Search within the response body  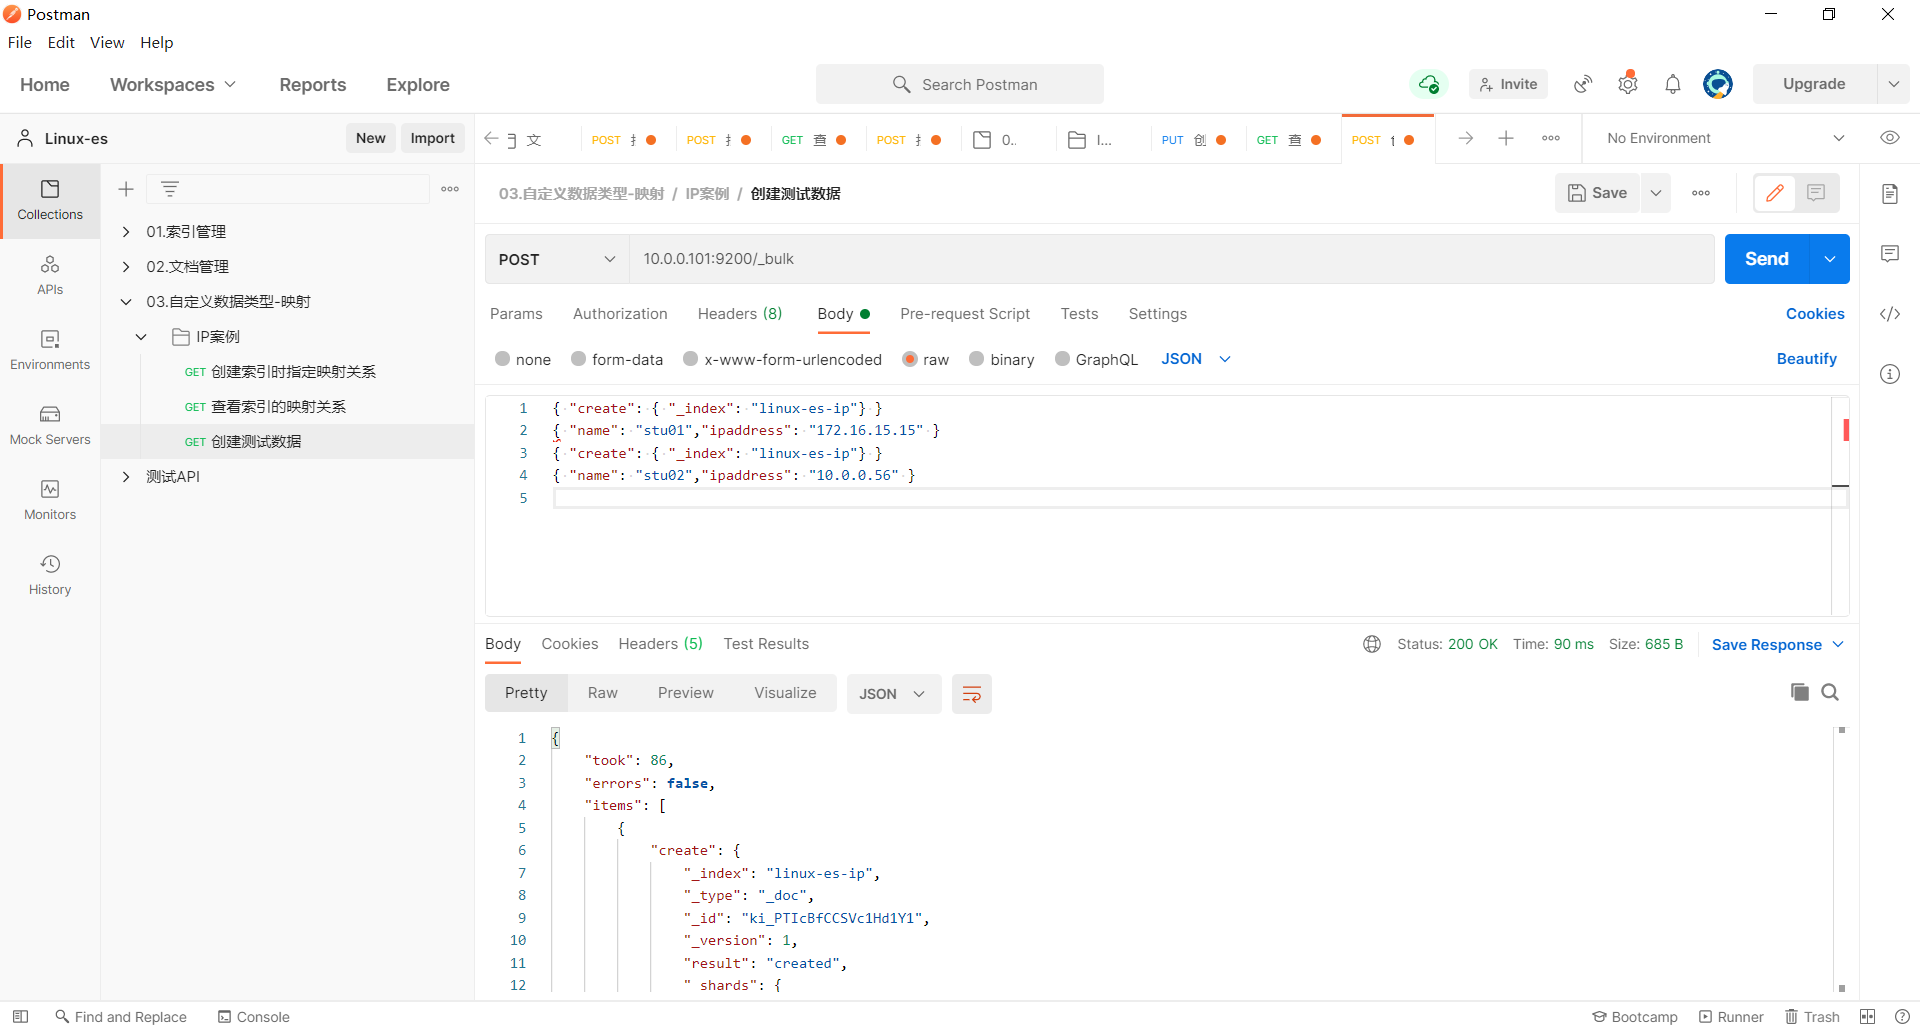[x=1830, y=692]
